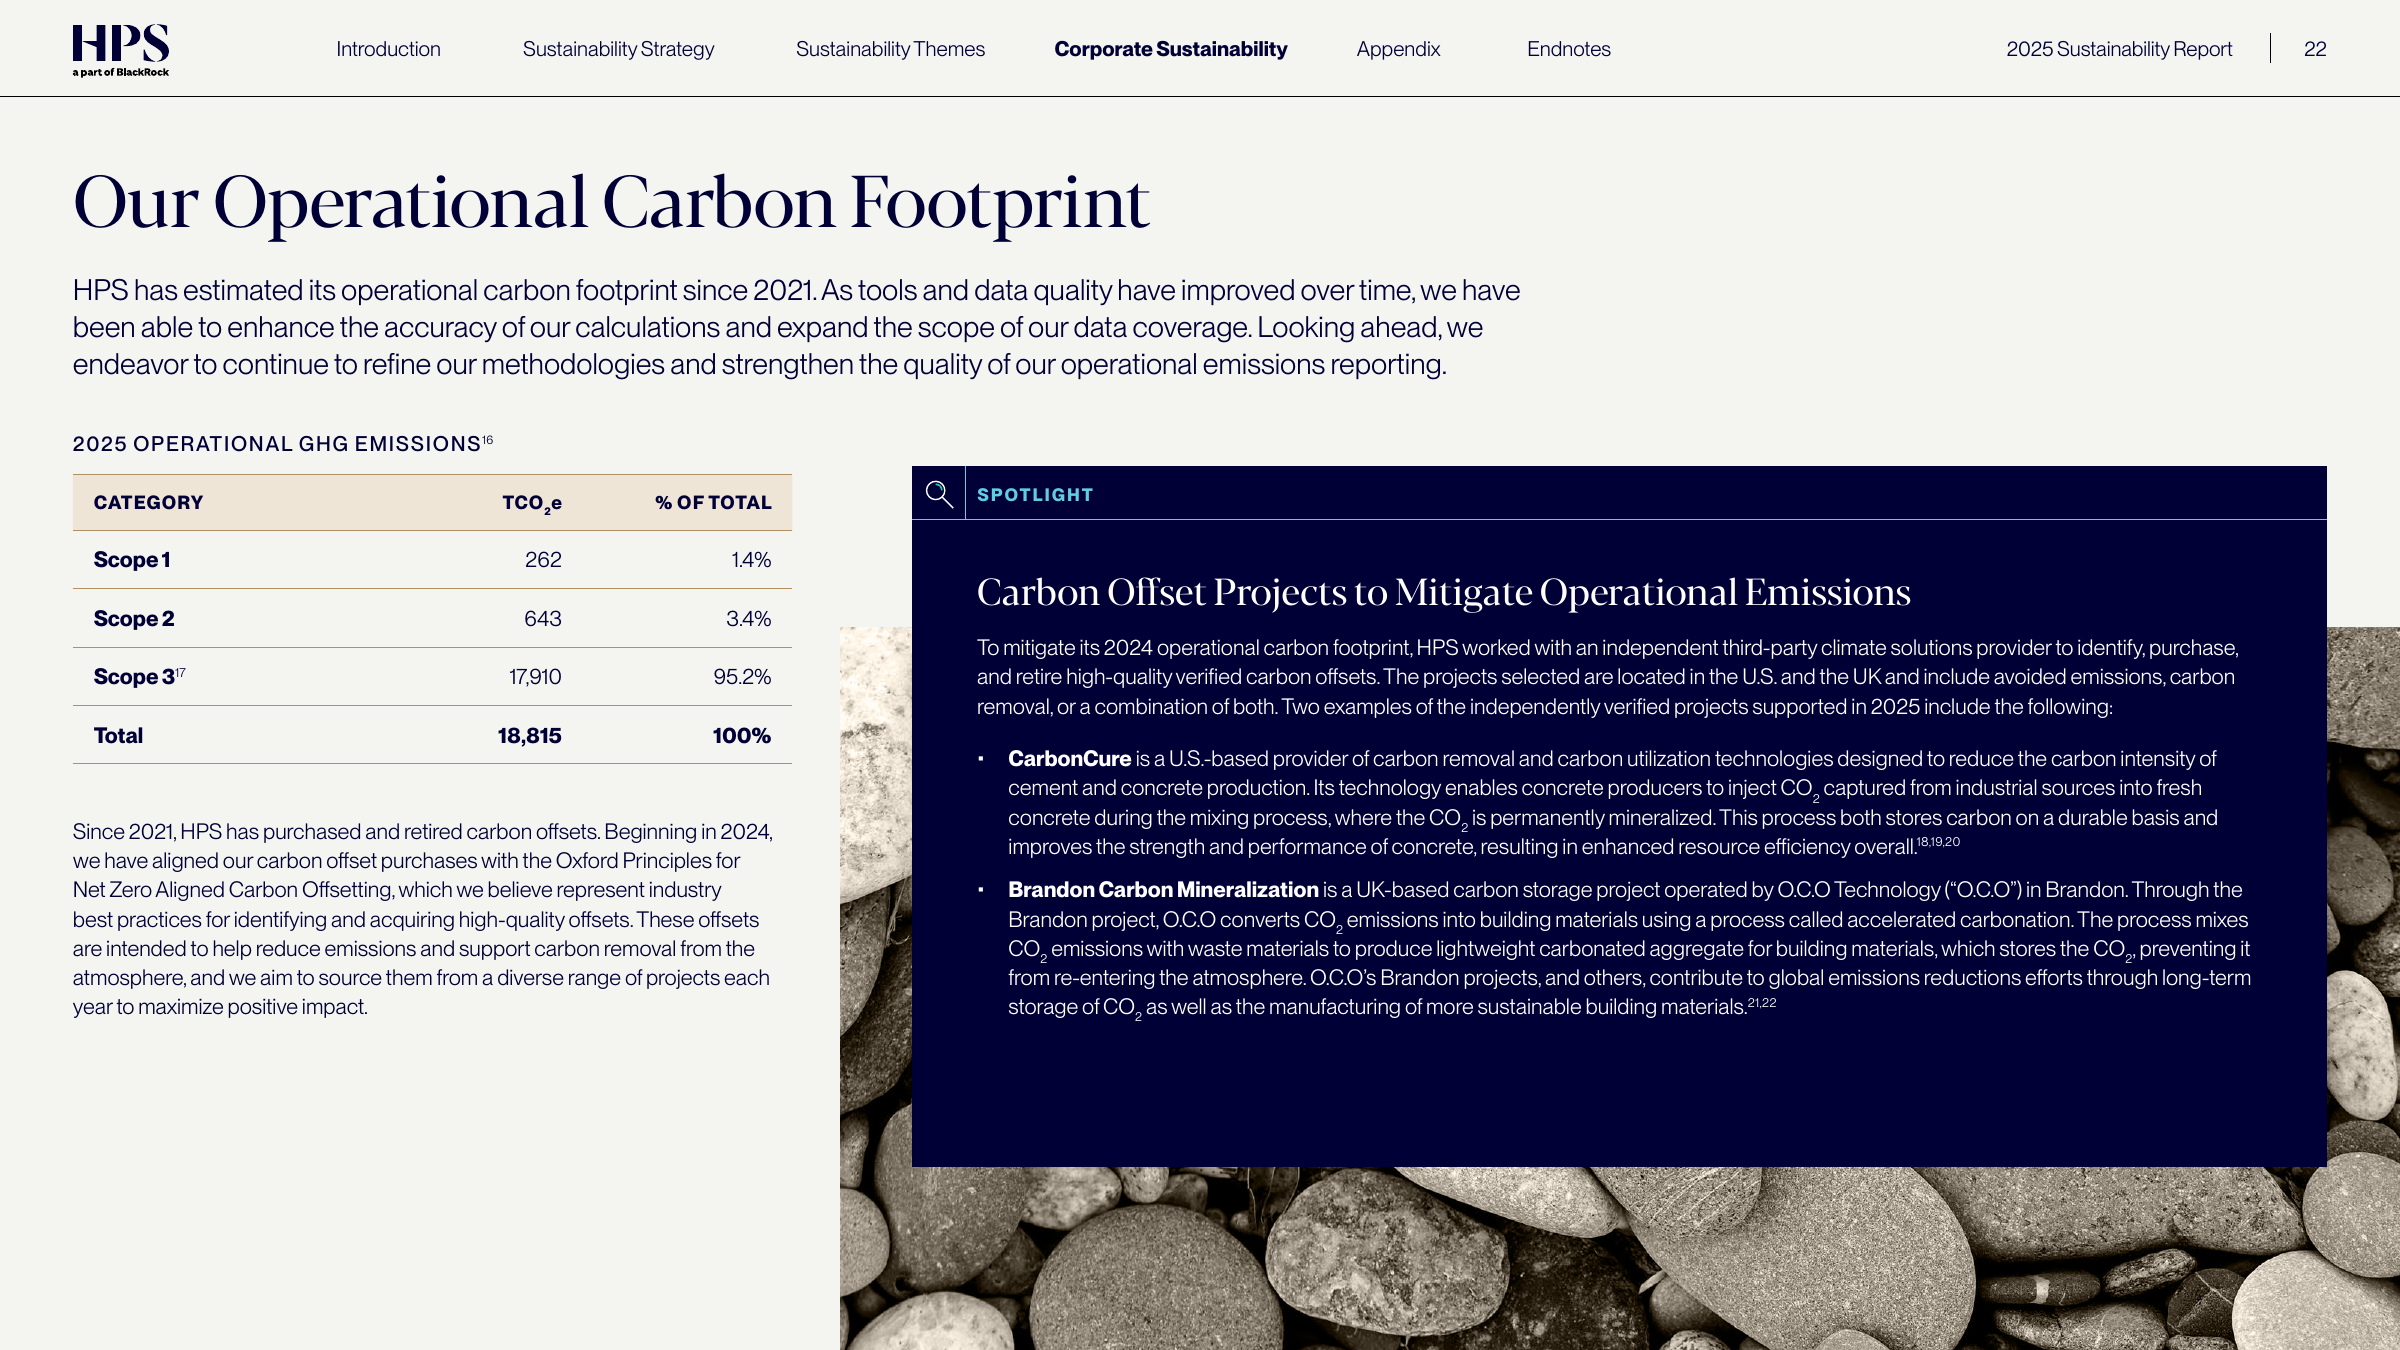Go to Sustainability Strategy section
Image resolution: width=2400 pixels, height=1350 pixels.
[x=618, y=49]
